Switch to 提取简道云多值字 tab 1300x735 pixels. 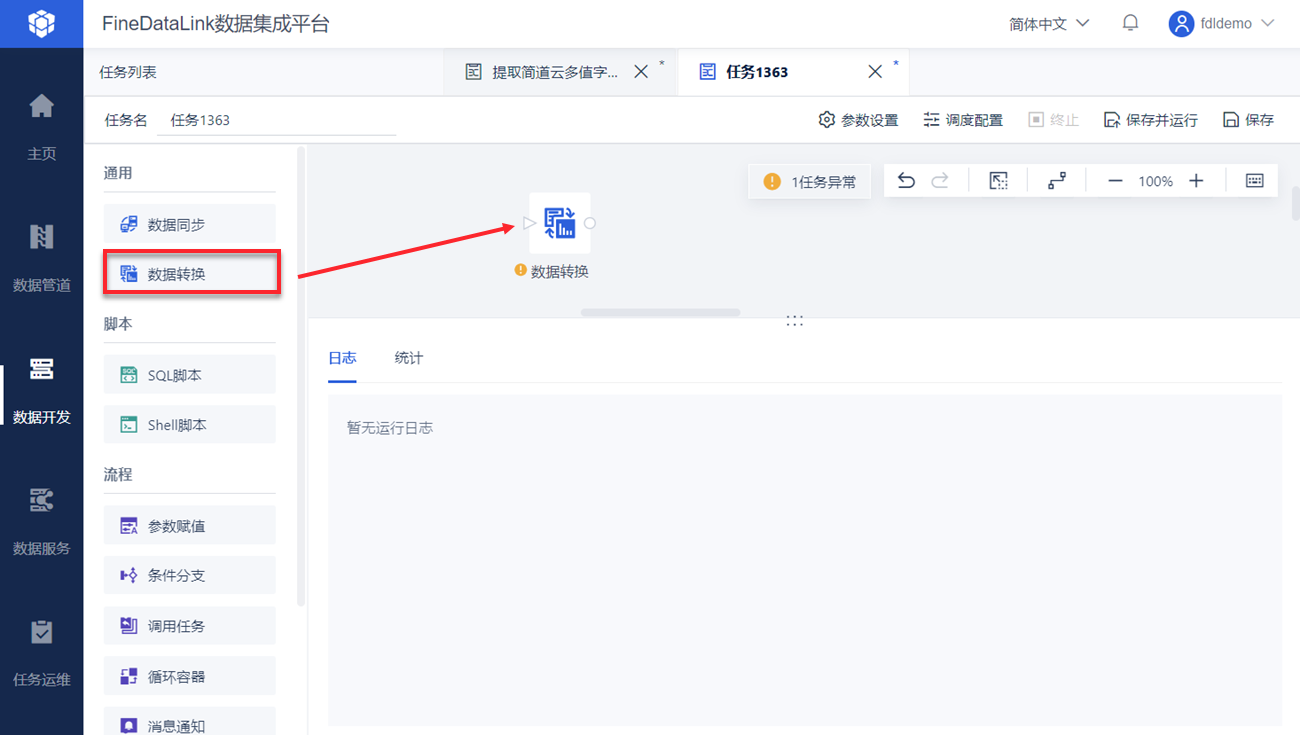(x=556, y=72)
